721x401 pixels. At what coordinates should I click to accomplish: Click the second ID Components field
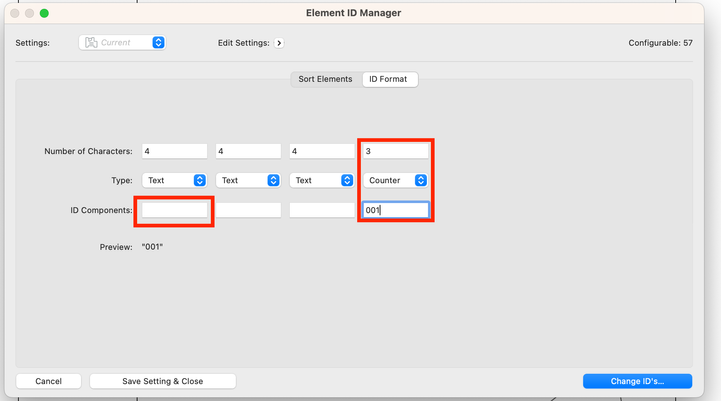pos(248,210)
